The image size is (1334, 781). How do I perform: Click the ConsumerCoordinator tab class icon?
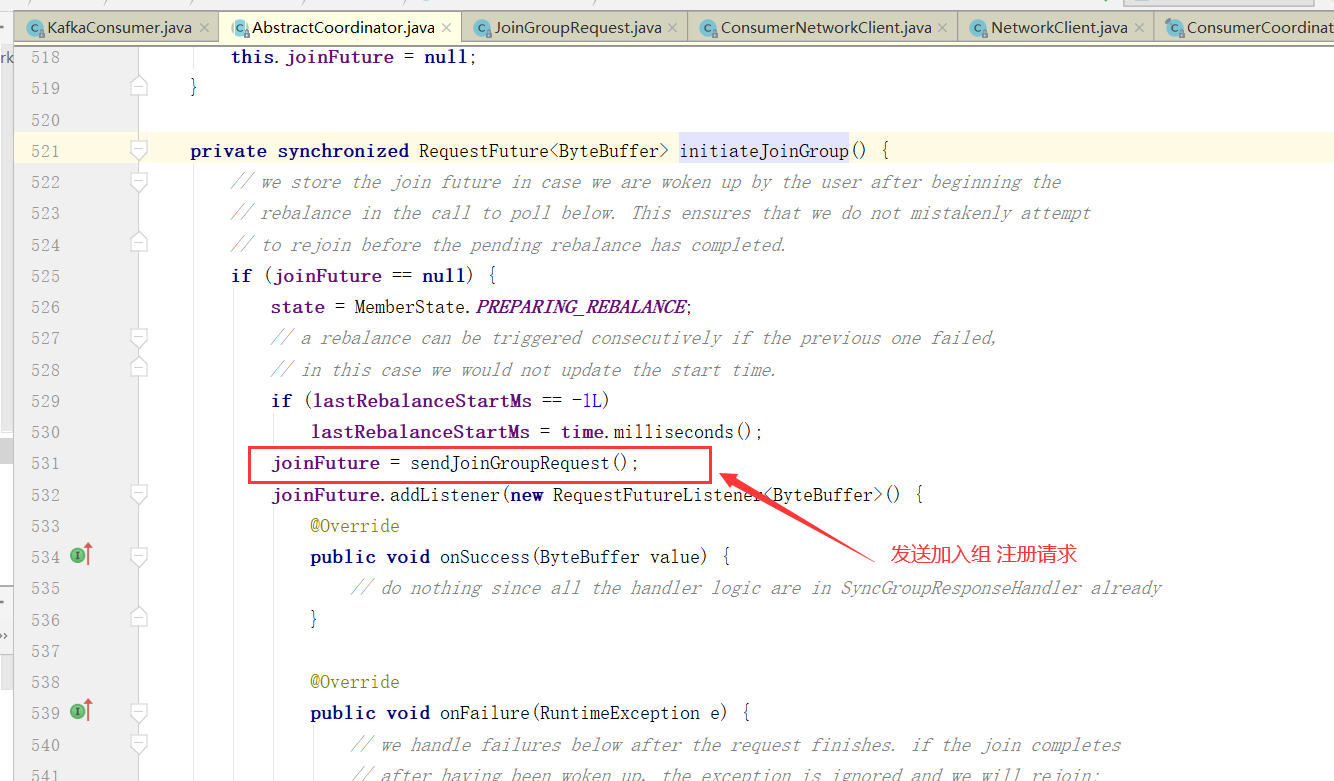pyautogui.click(x=1174, y=27)
